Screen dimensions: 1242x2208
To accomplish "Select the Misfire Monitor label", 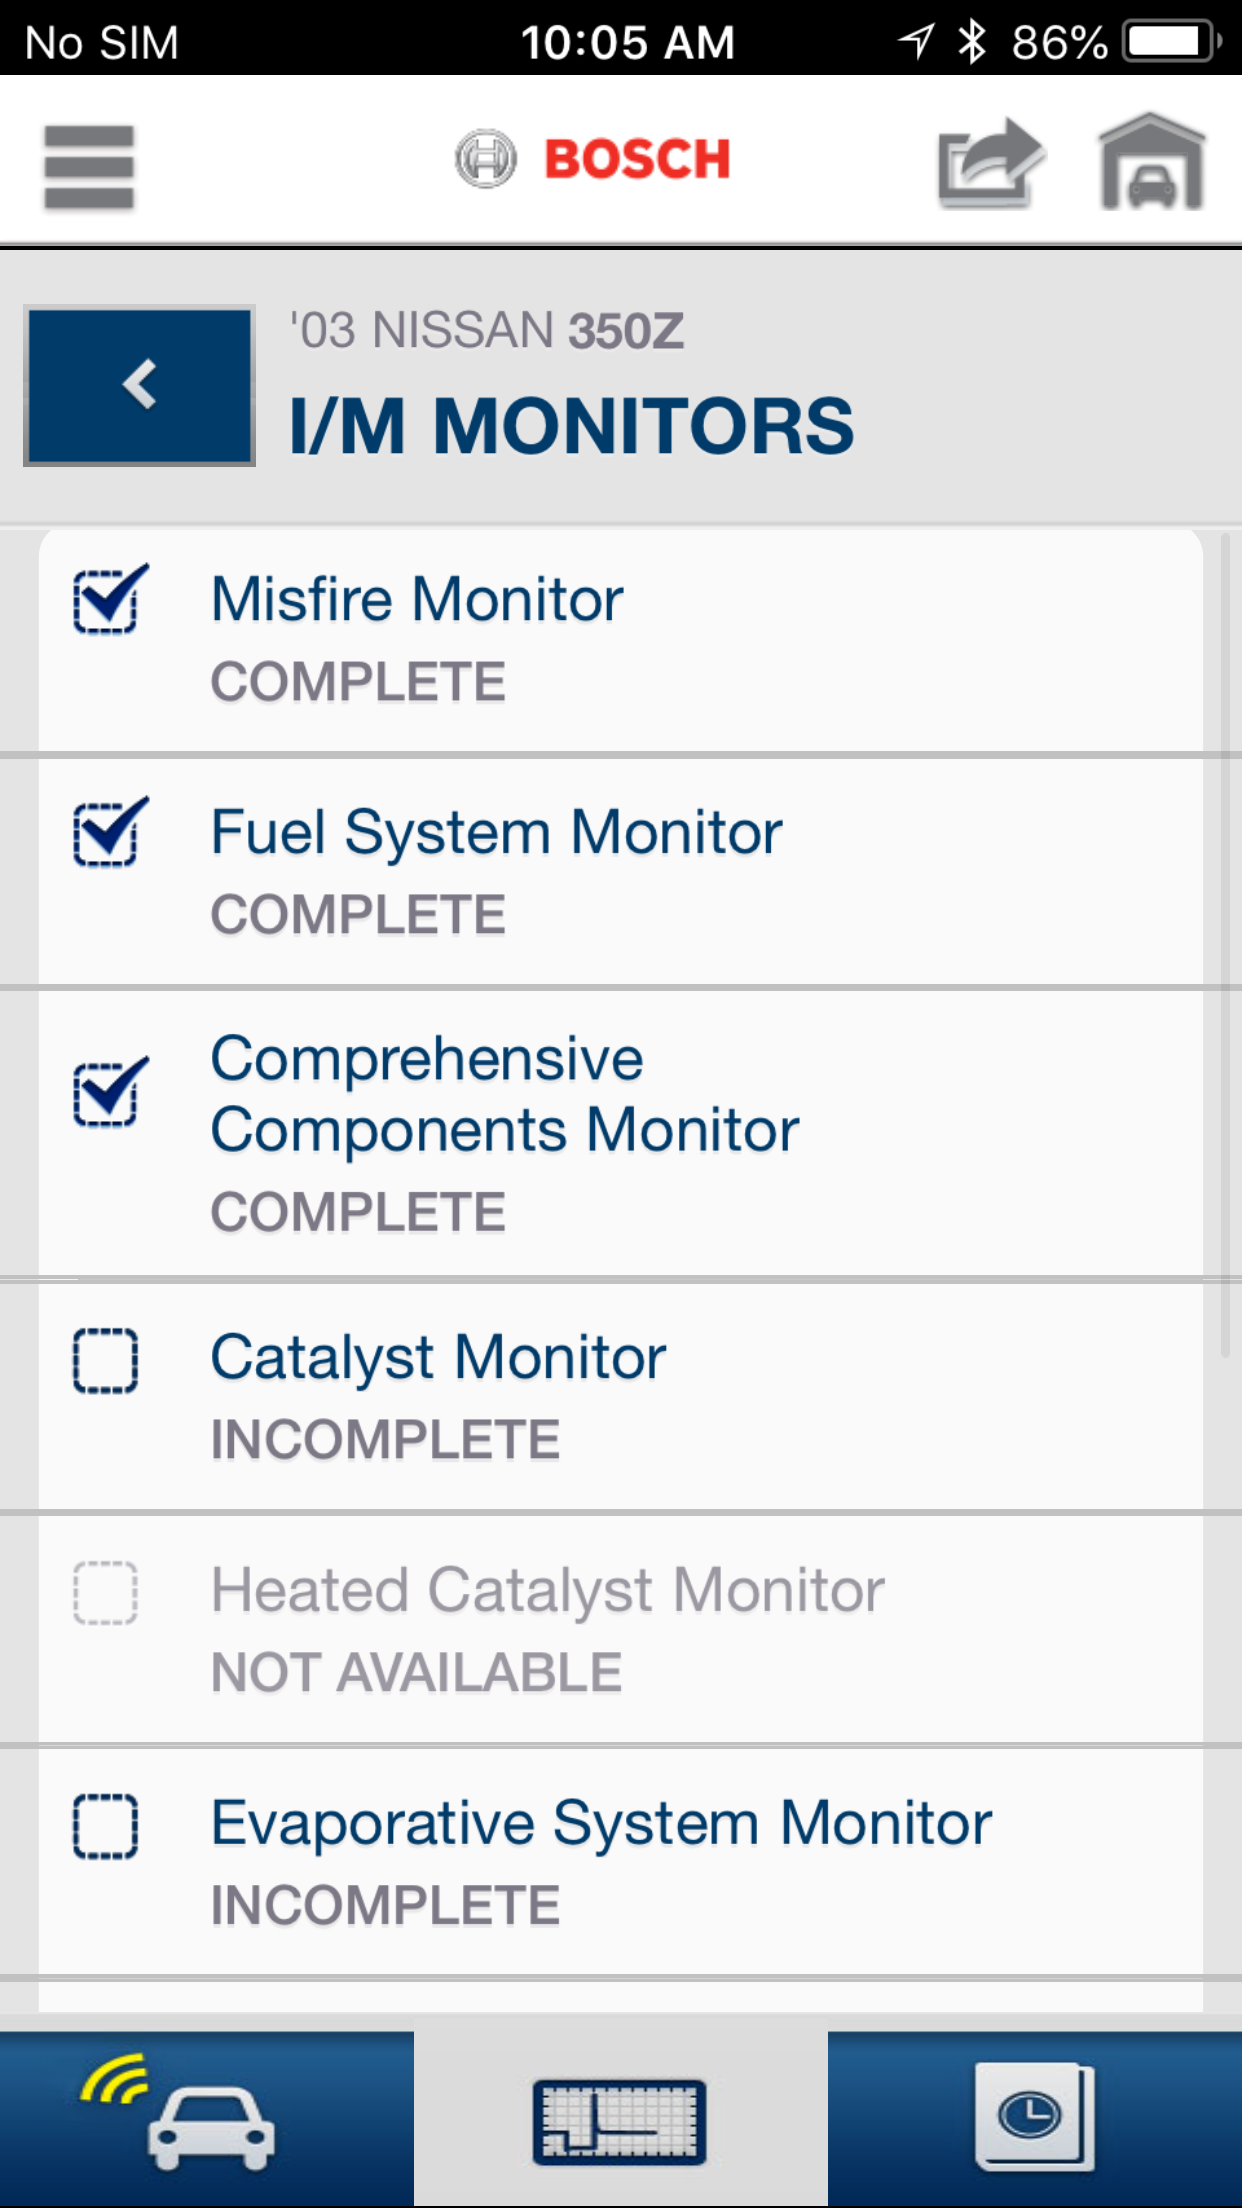I will 417,600.
